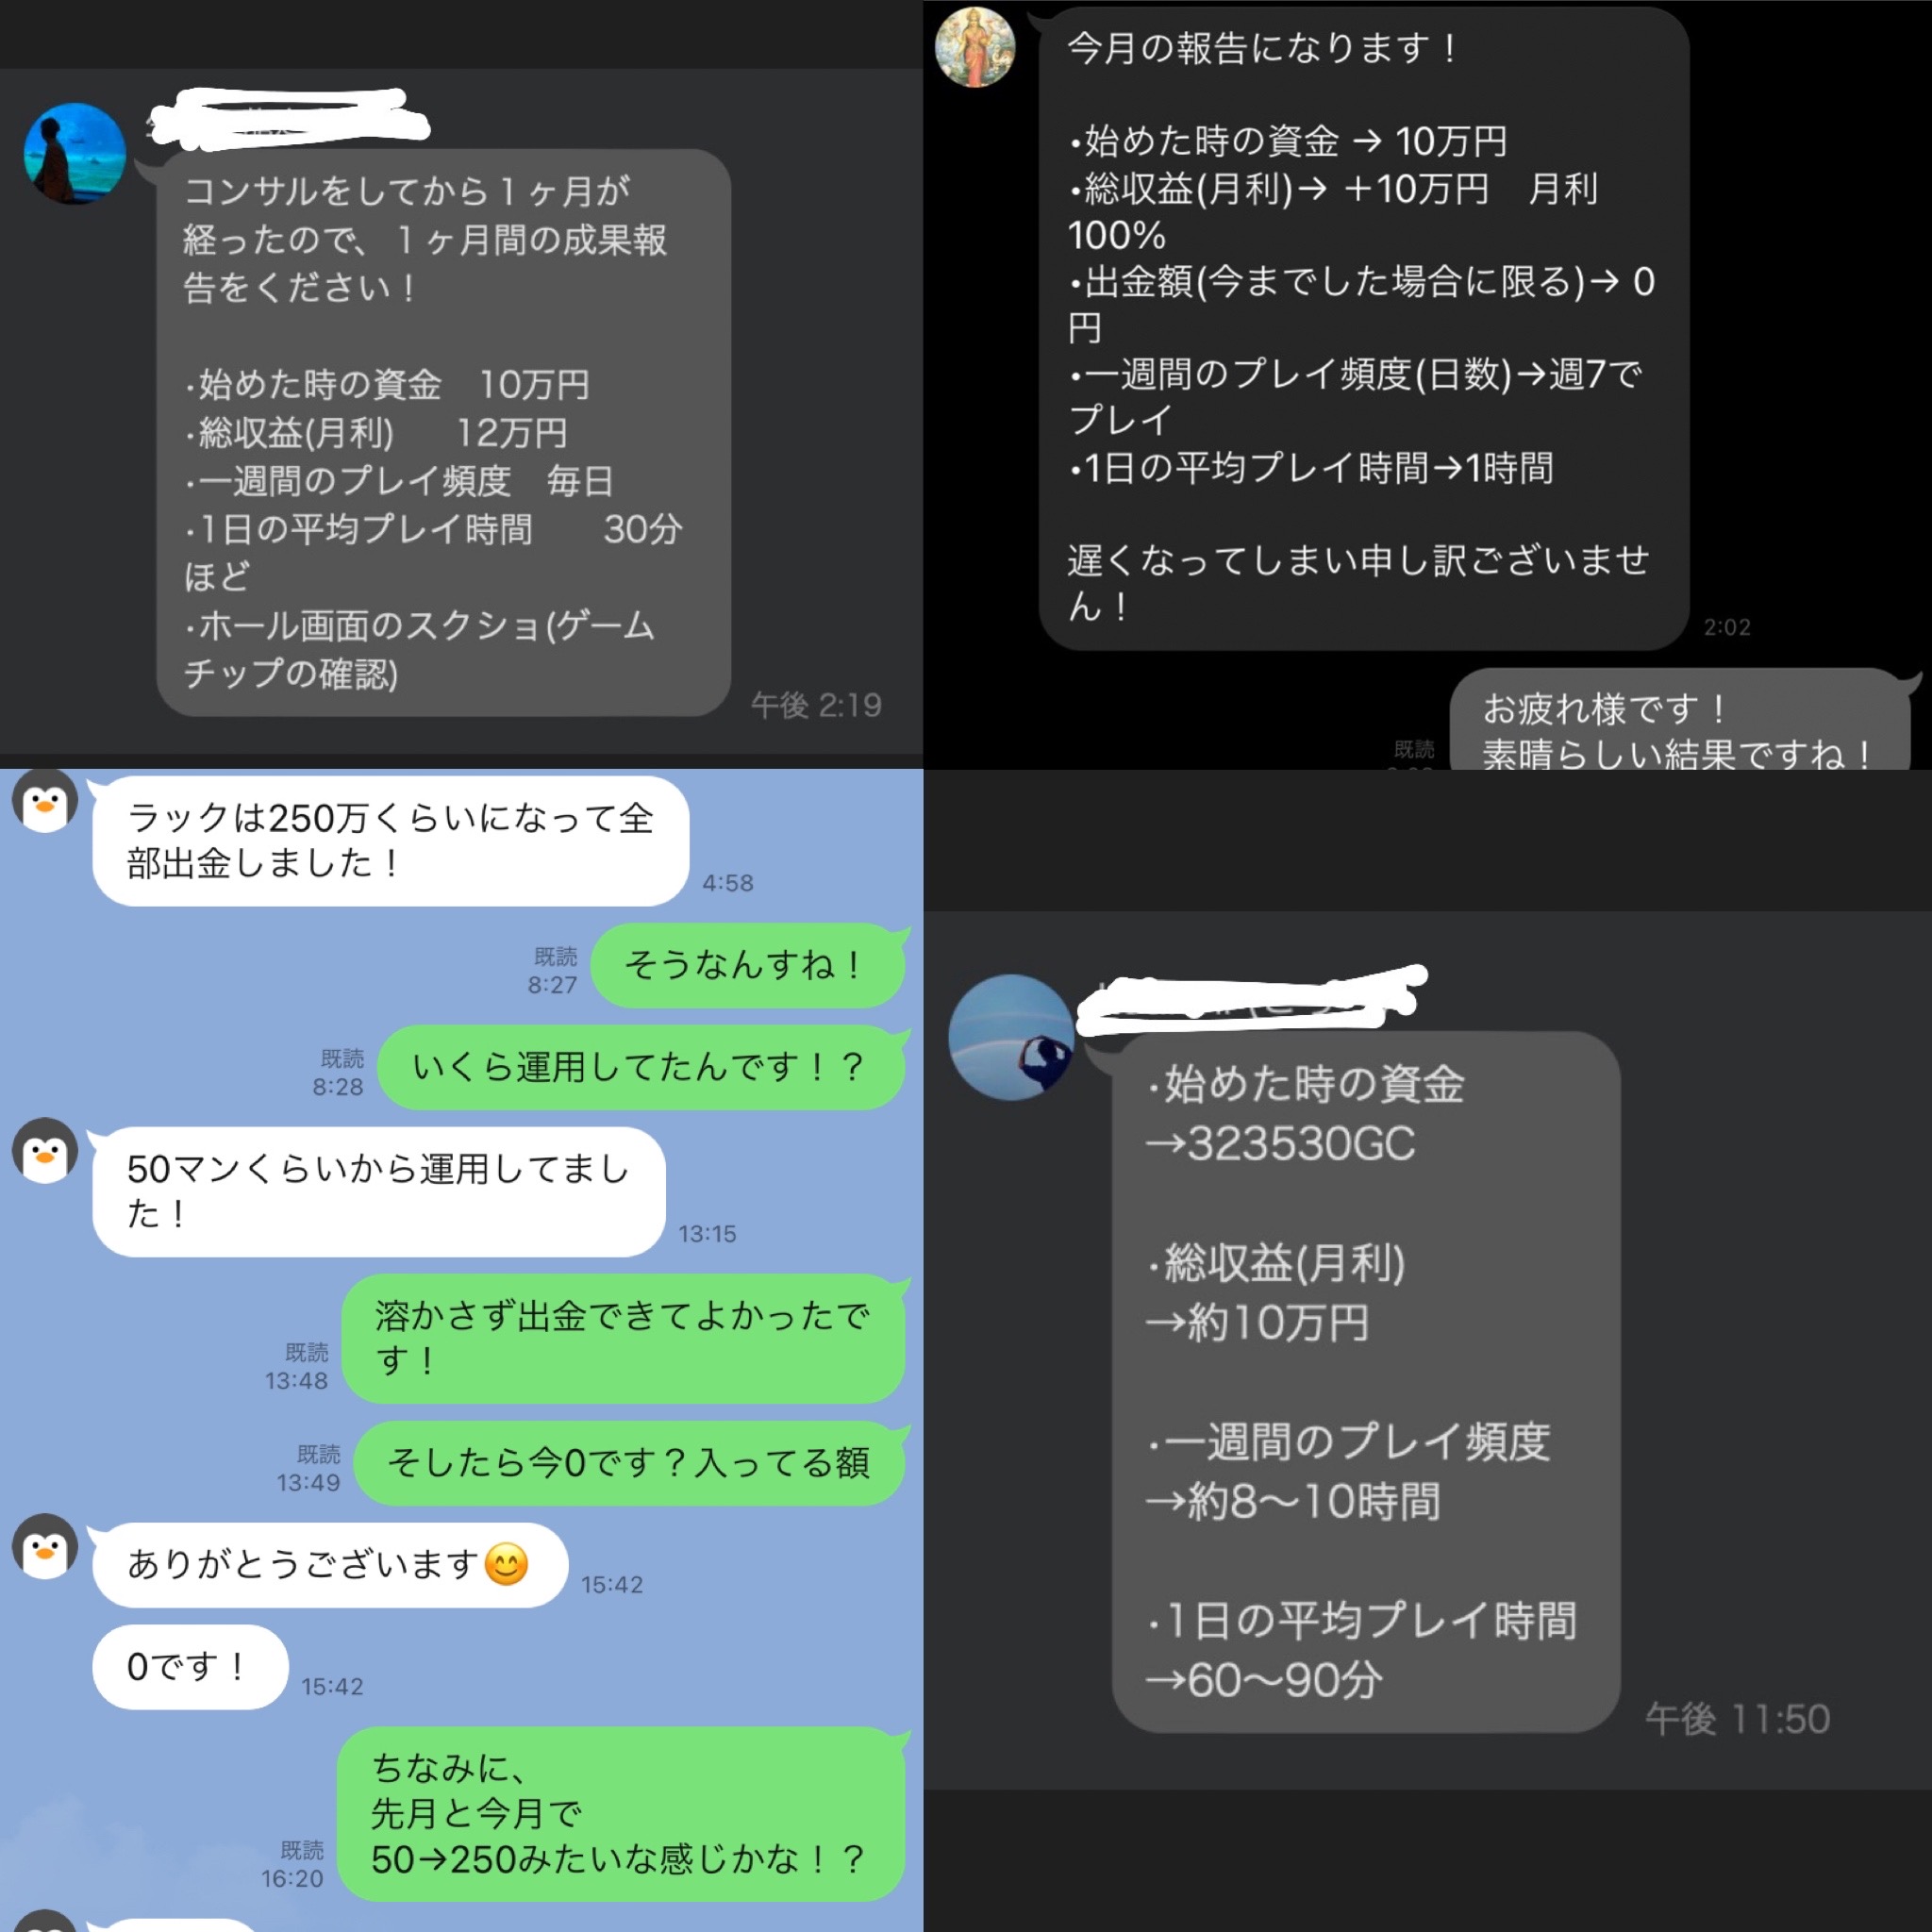
Task: Select the green ちなみに、先月と今月で bubble
Action: pyautogui.click(x=621, y=1814)
